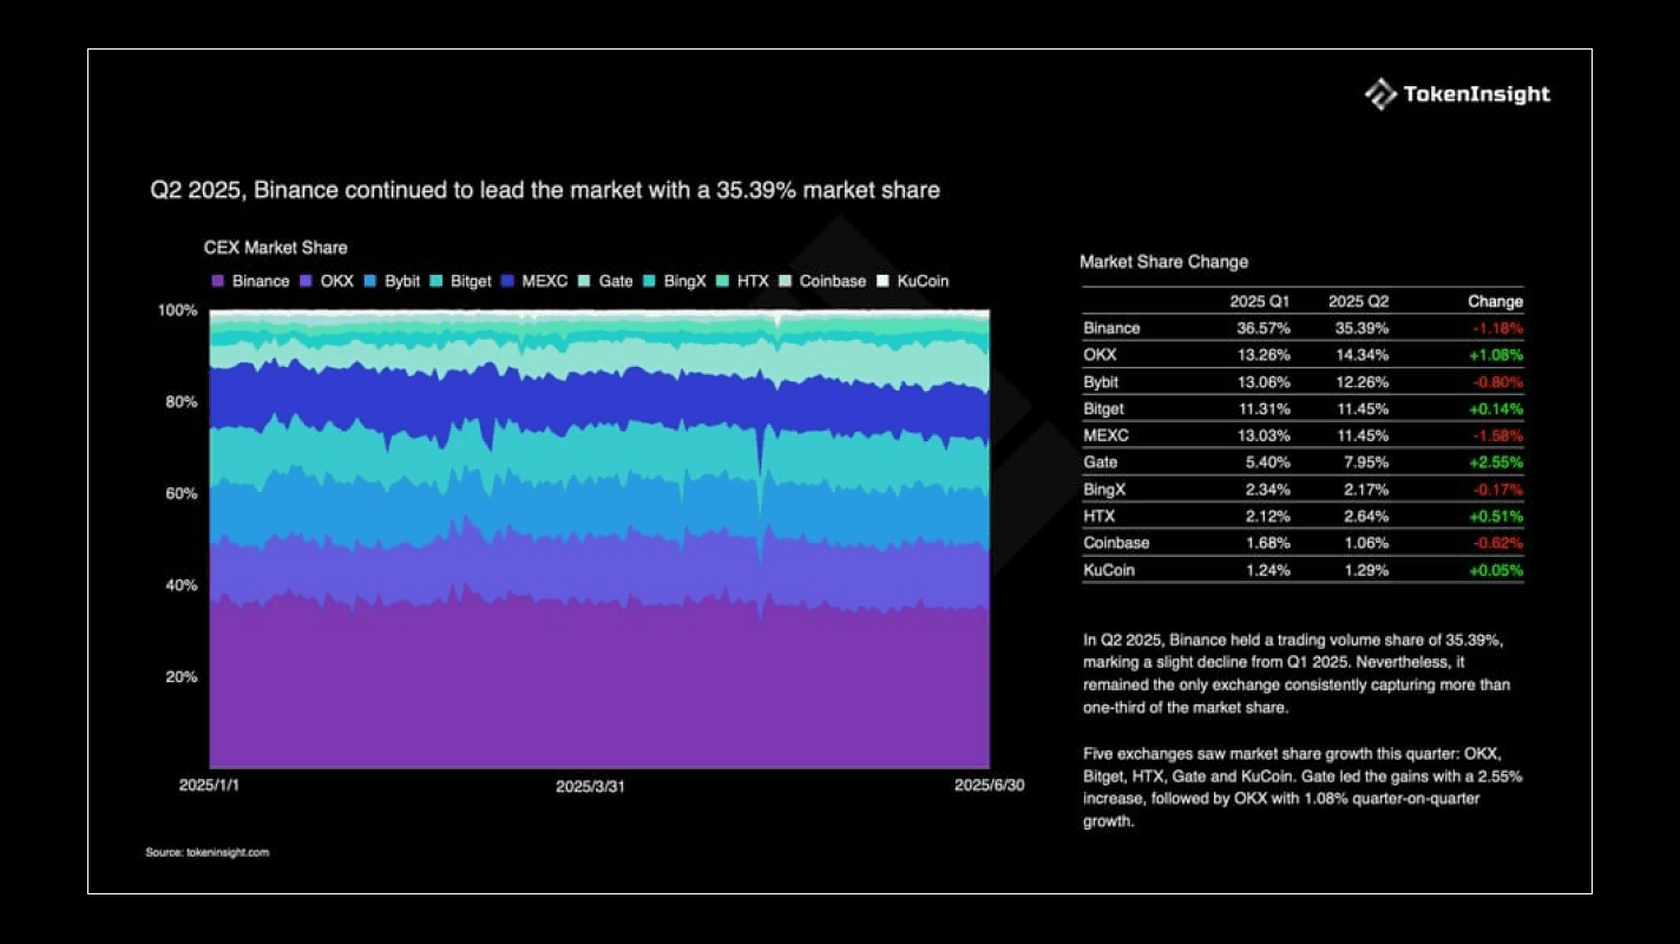Click BingX change value -0.17%
The image size is (1680, 944).
pos(1497,489)
